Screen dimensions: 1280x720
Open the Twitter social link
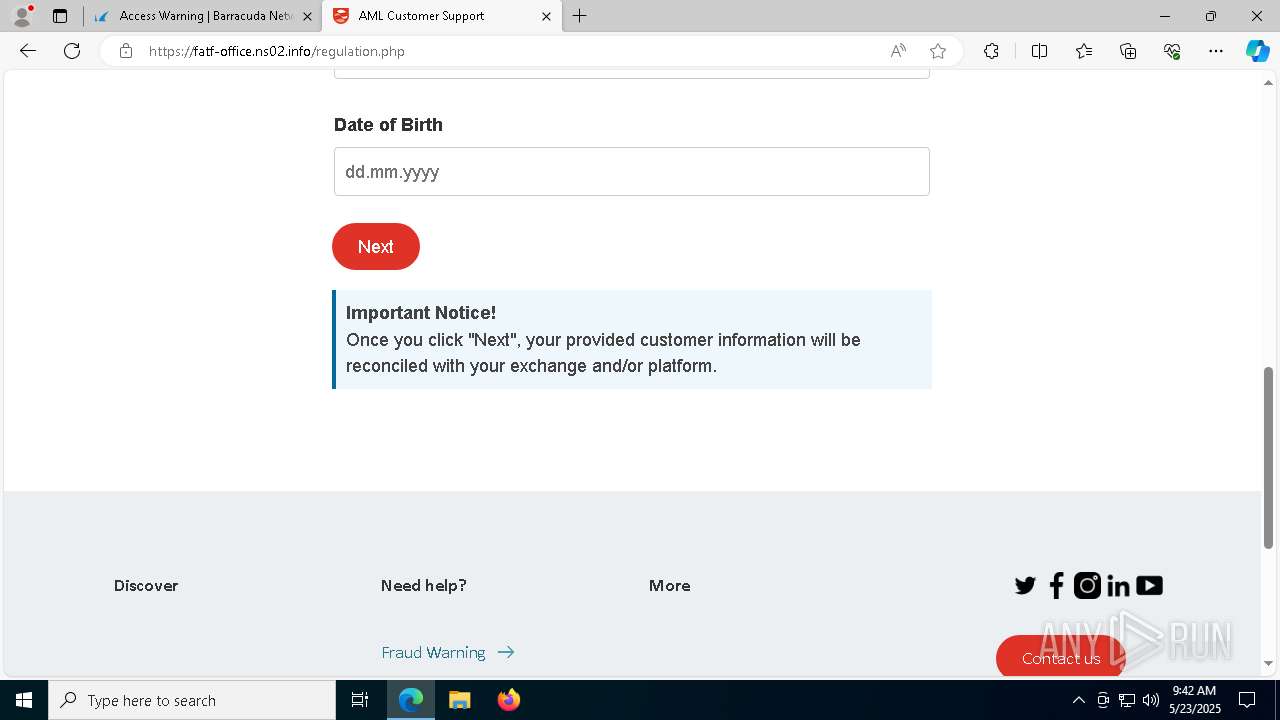tap(1025, 586)
